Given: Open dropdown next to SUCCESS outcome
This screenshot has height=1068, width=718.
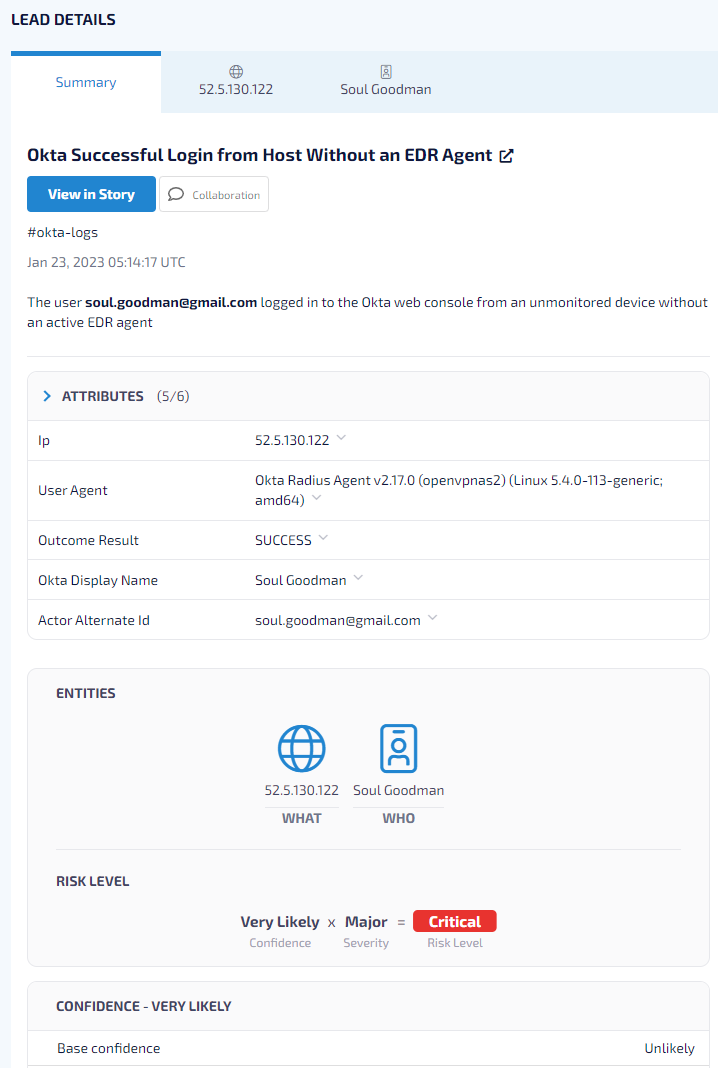Looking at the screenshot, I should pyautogui.click(x=324, y=538).
